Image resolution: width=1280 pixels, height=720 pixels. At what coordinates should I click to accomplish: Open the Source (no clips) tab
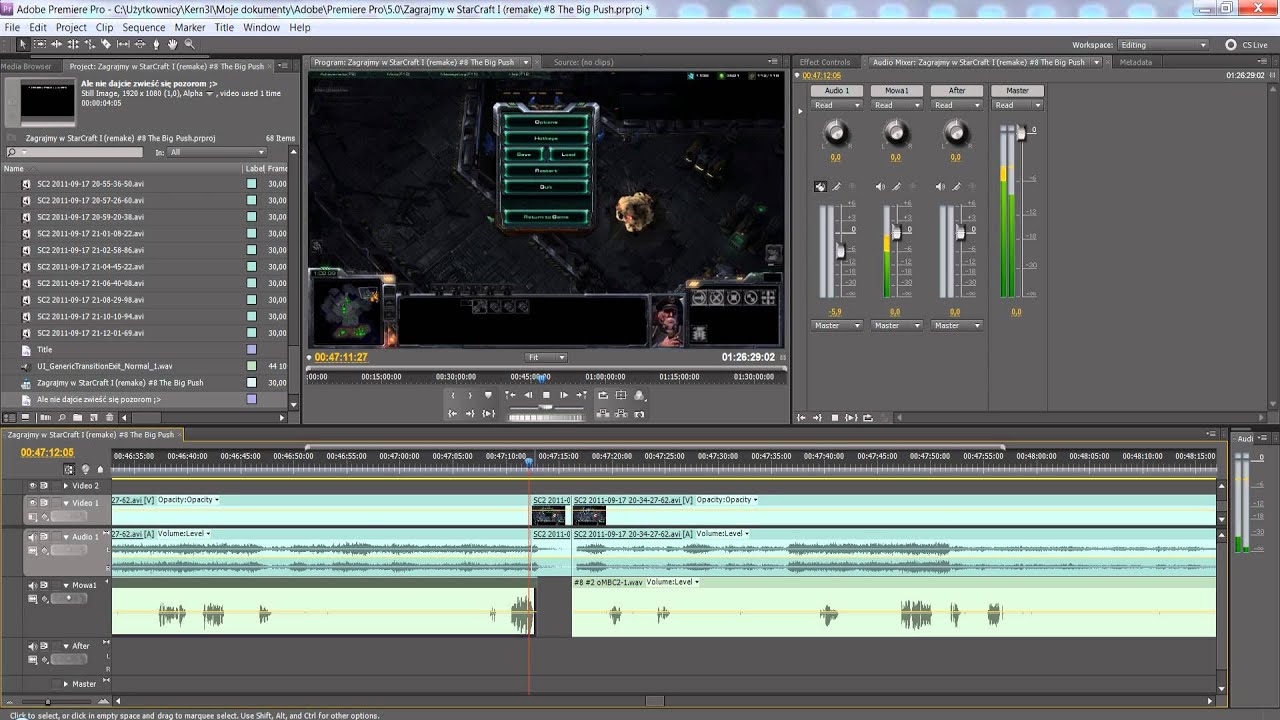583,62
